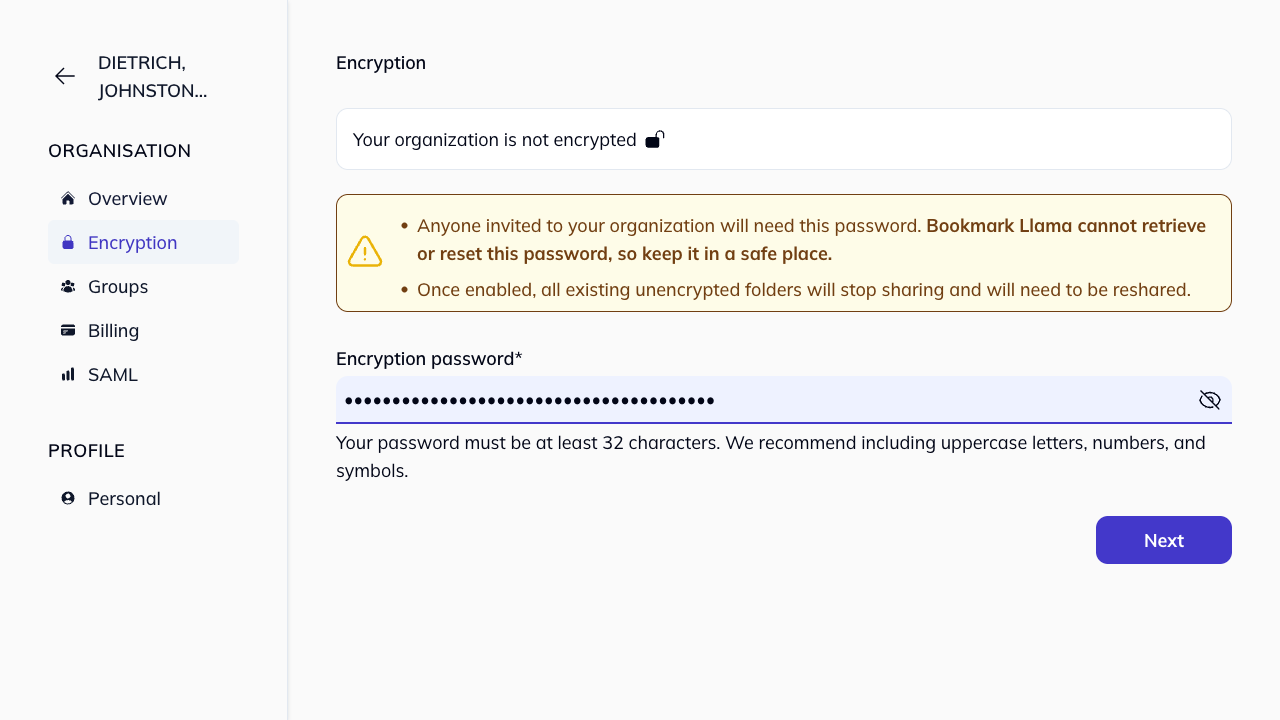Click the back arrow to leave organization settings
Screen dimensions: 1280x720
(64, 76)
